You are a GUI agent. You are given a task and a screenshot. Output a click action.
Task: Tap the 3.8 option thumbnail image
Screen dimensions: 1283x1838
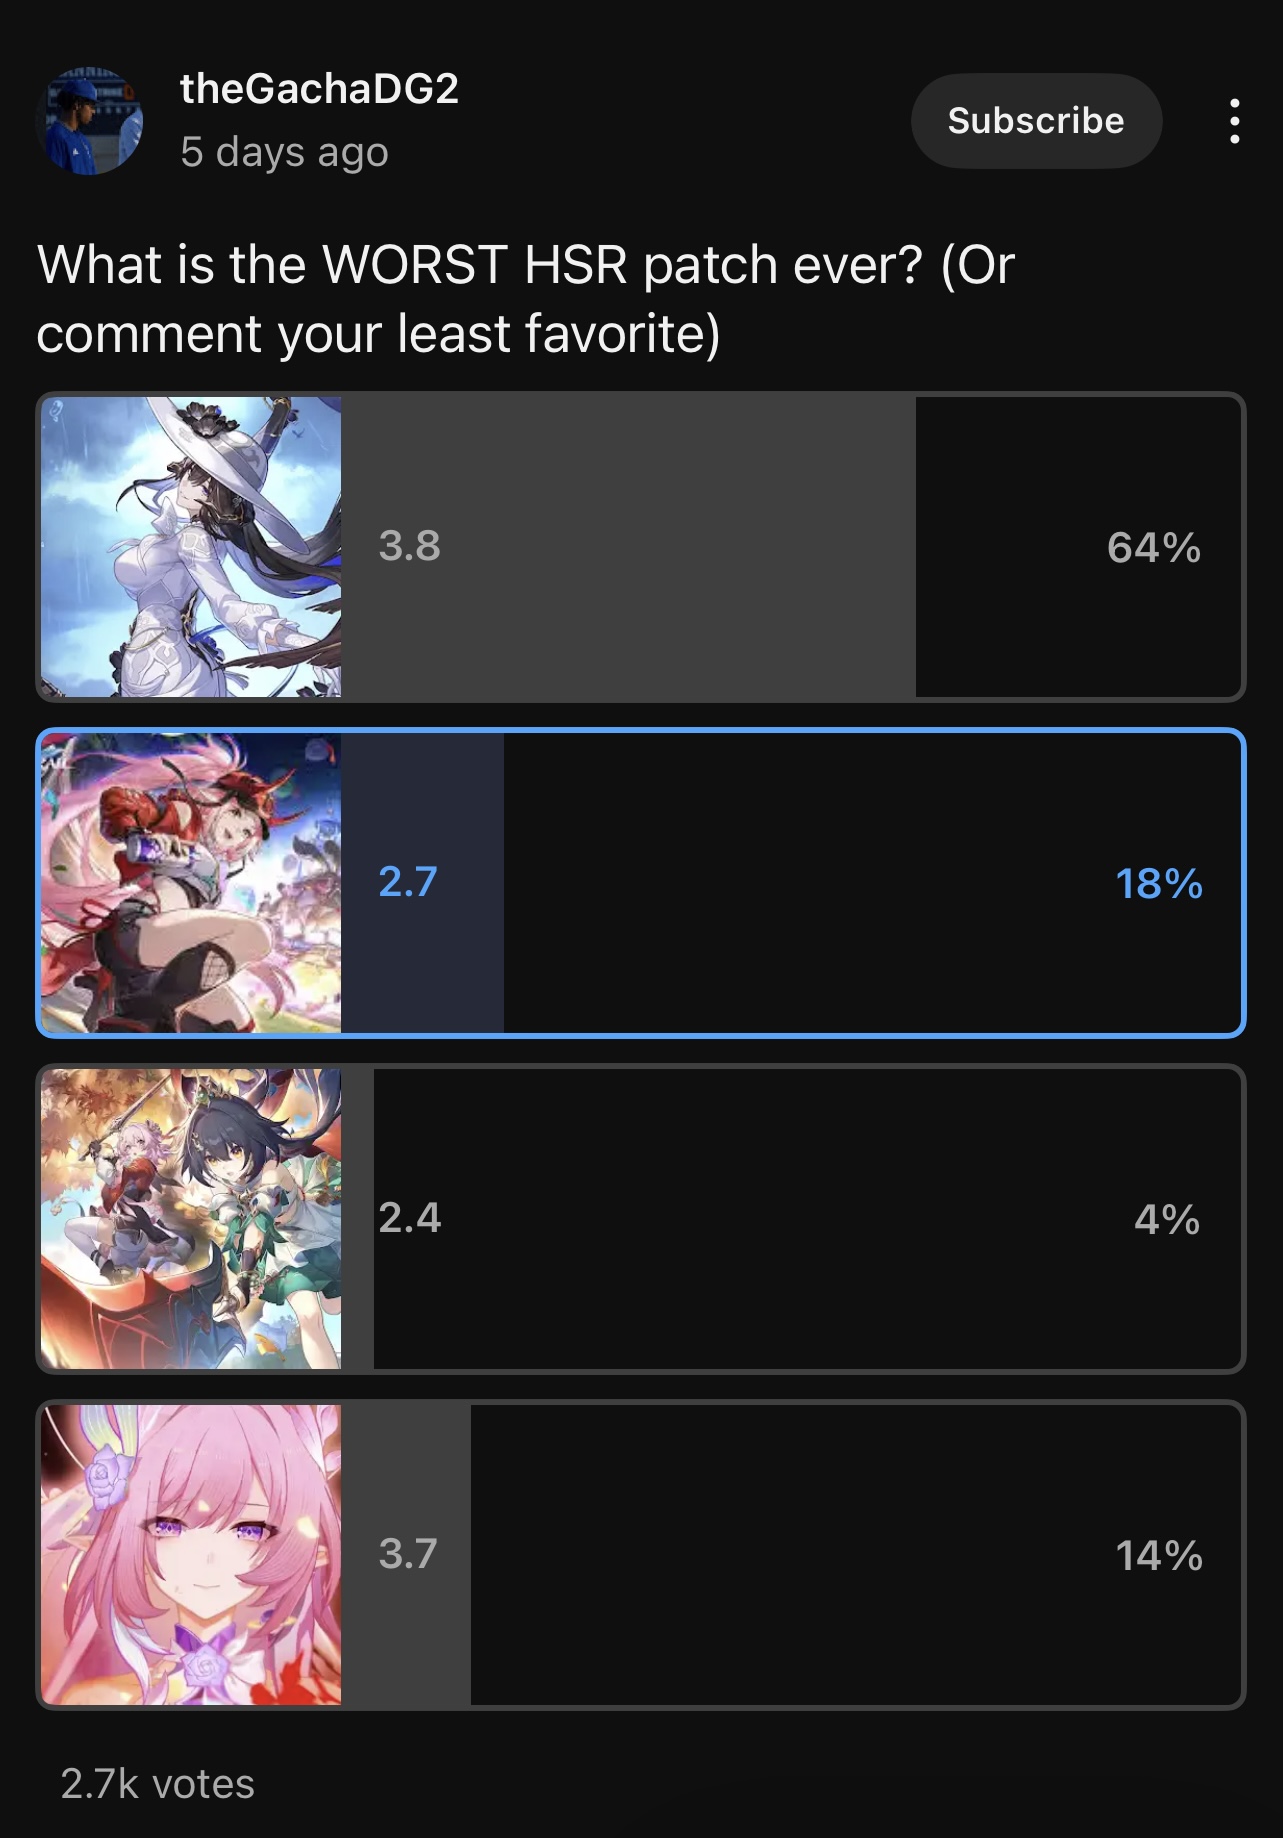(191, 547)
